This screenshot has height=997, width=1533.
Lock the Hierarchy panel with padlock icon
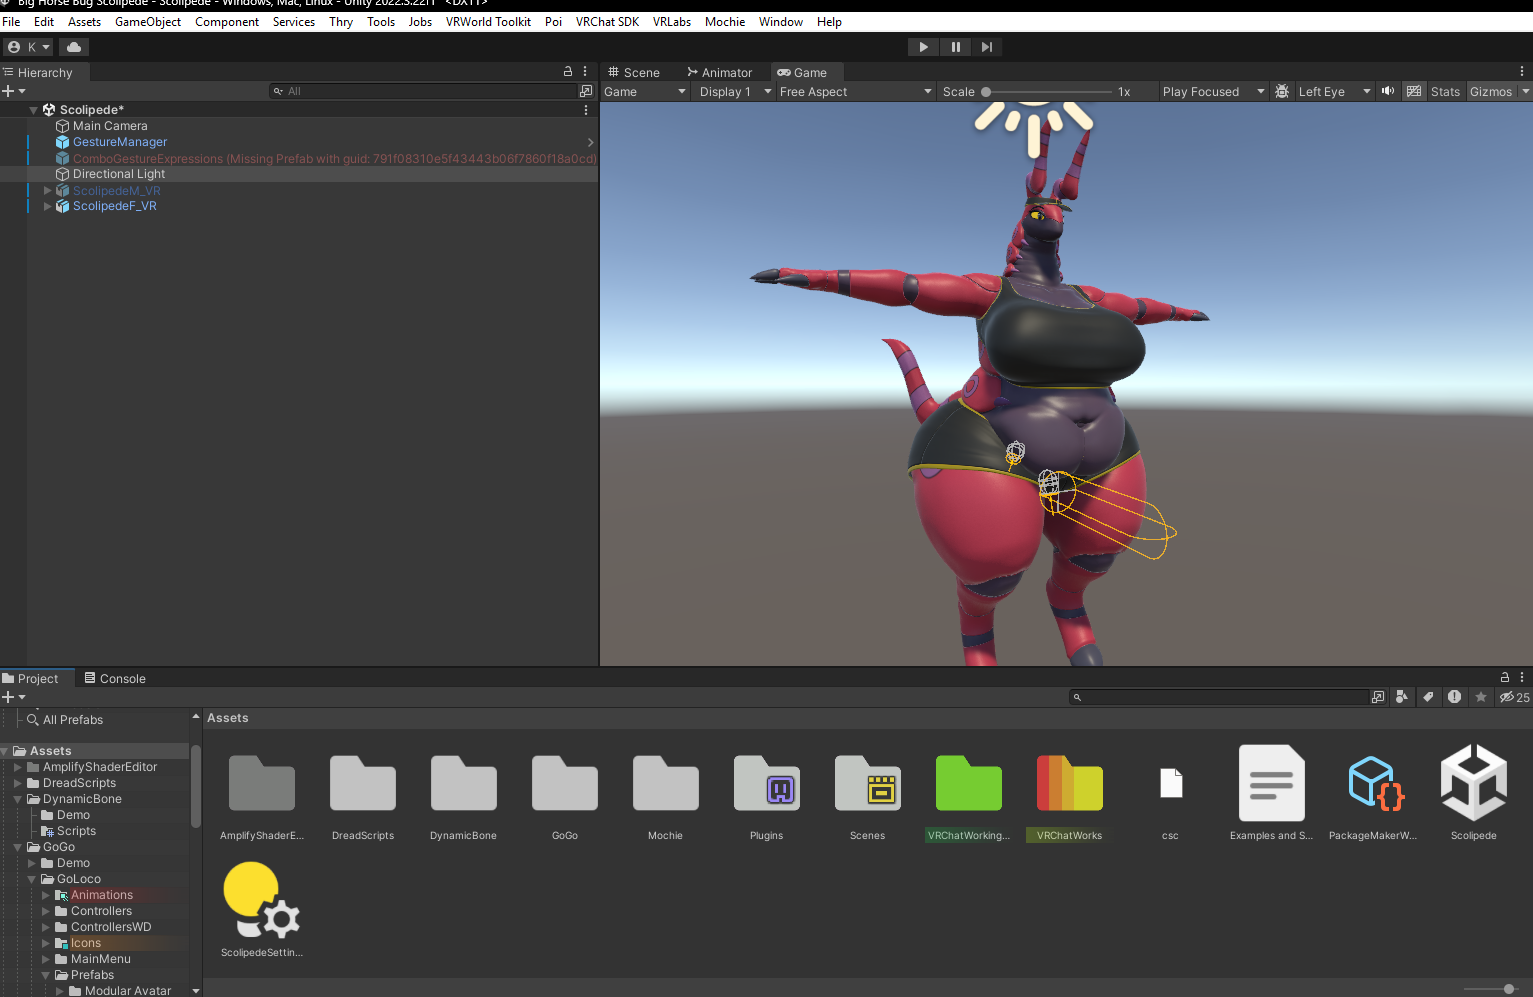(568, 72)
